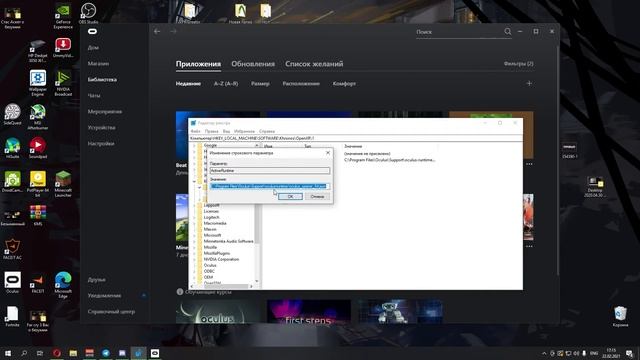Open Фильтры in Oculus library
Image resolution: width=640 pixels, height=360 pixels.
point(518,64)
